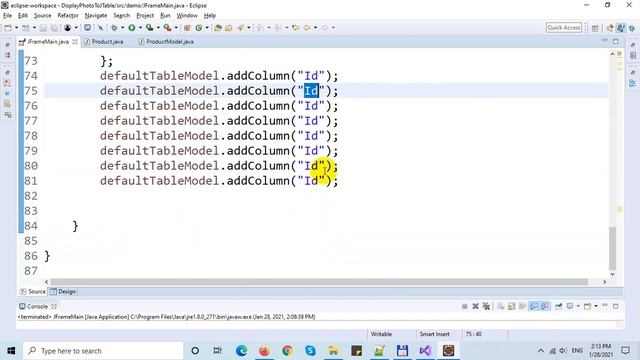This screenshot has height=360, width=640.
Task: Click the Type here to search box
Action: [103, 351]
